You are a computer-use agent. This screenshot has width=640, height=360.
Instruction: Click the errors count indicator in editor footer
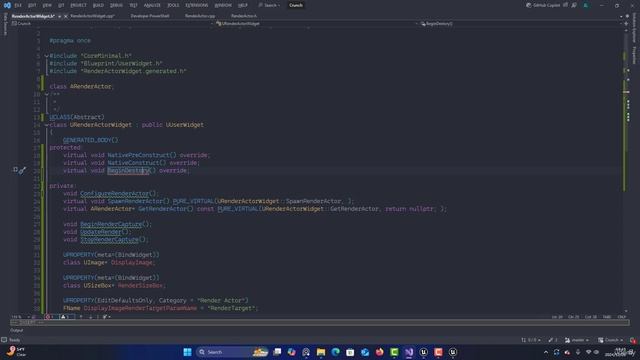coord(51,317)
